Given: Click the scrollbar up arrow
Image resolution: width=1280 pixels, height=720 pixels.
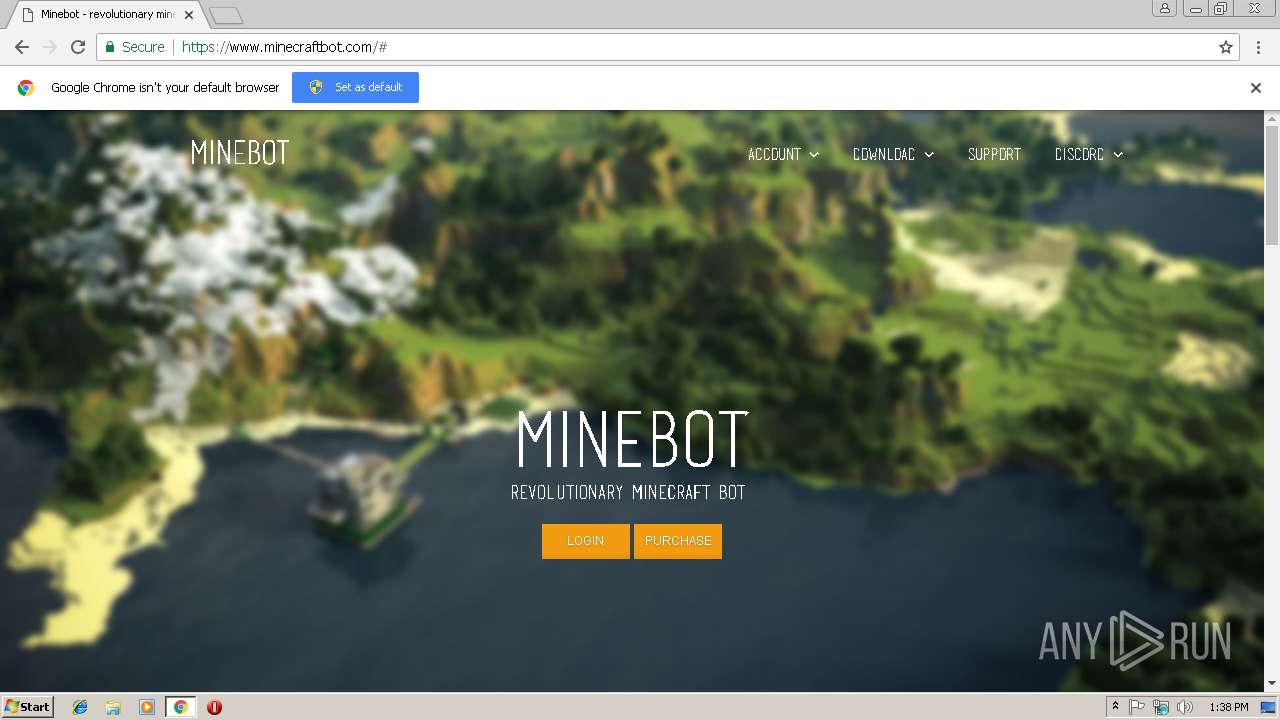Looking at the screenshot, I should click(x=1272, y=118).
